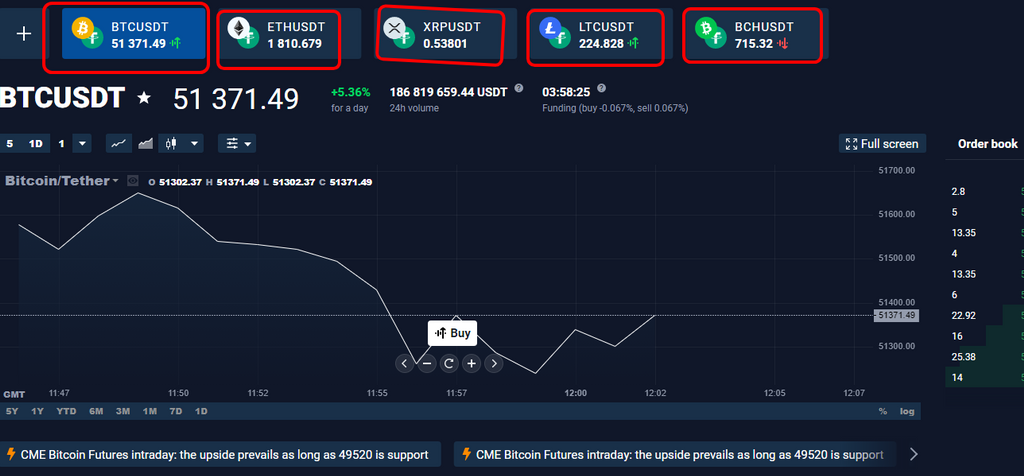Select the 1Y date range

pos(37,411)
